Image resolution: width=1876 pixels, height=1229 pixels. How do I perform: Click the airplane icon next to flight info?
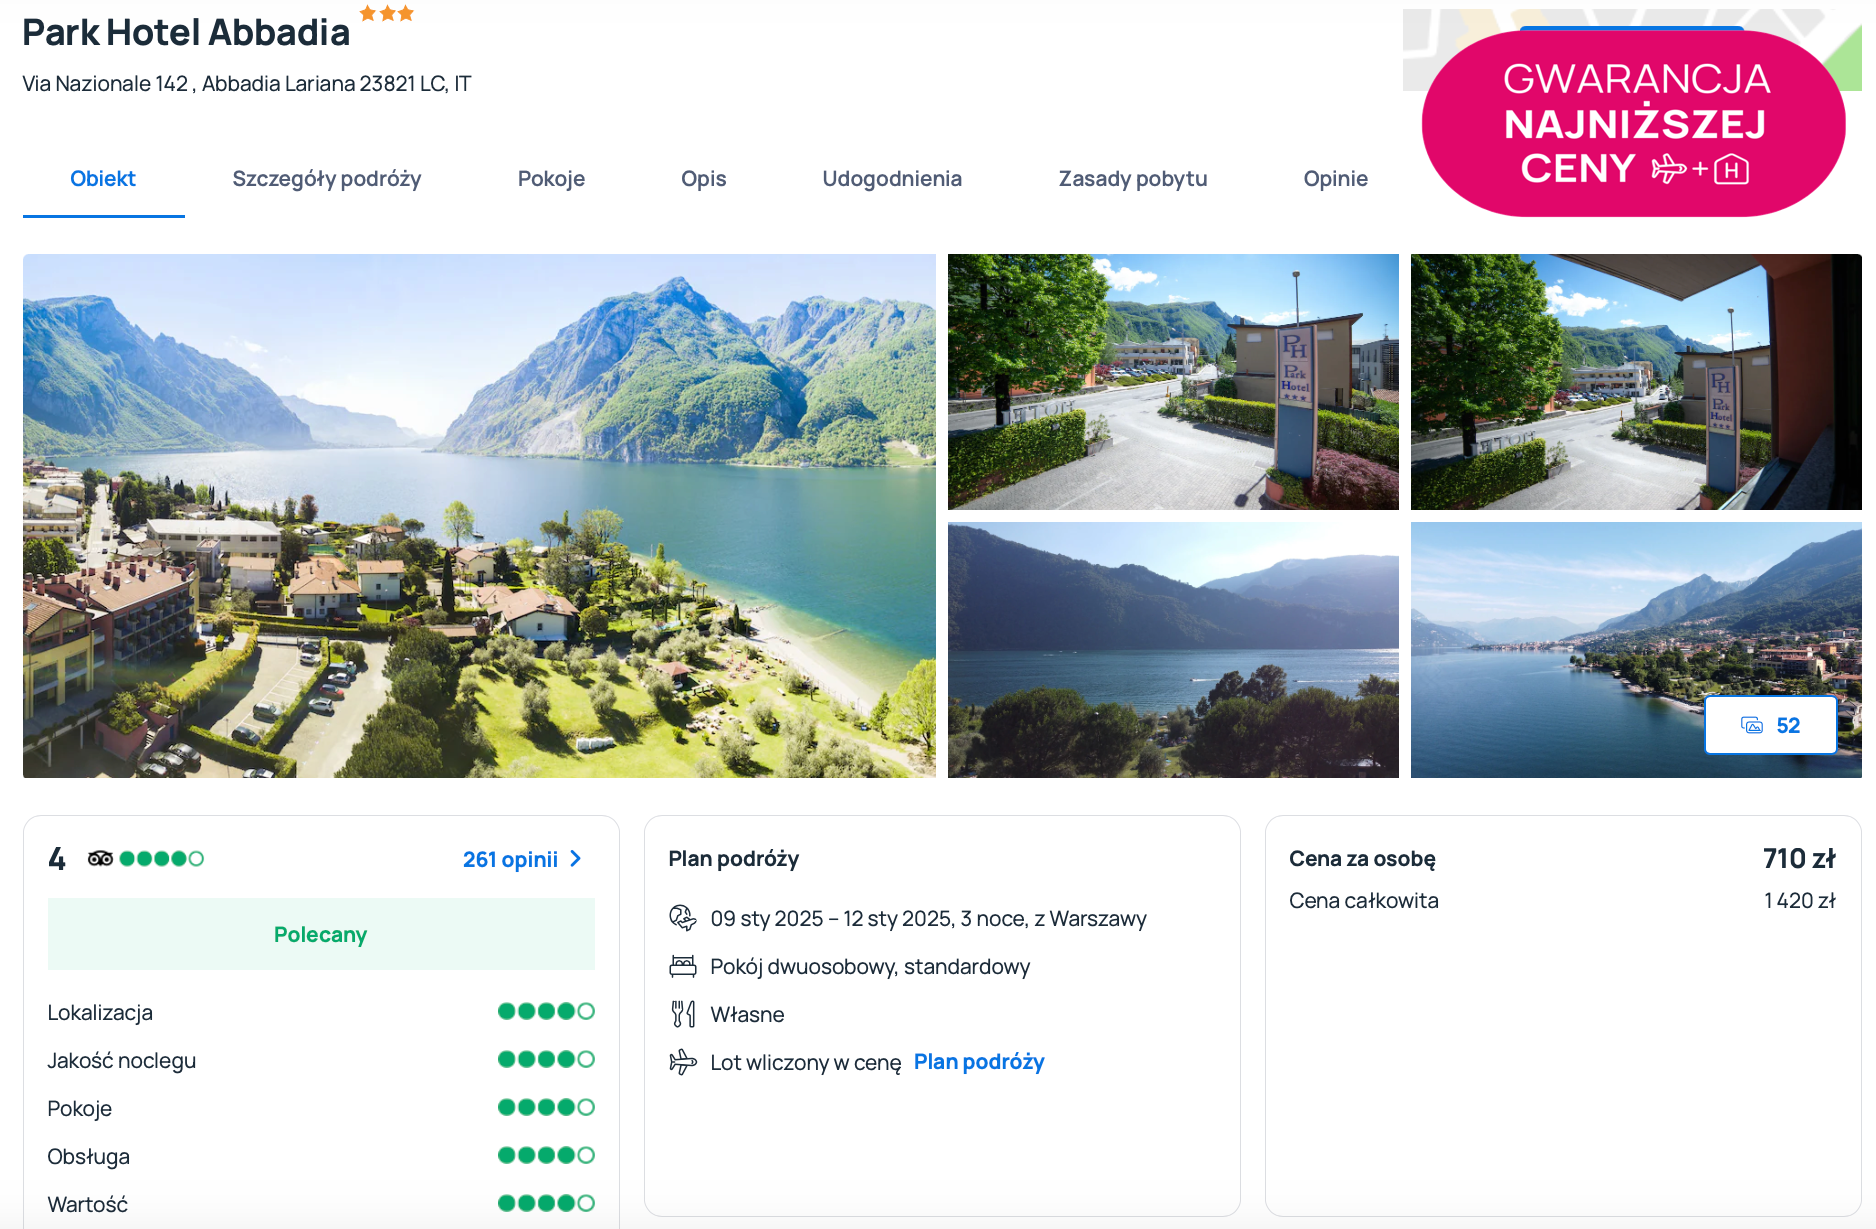[683, 1062]
